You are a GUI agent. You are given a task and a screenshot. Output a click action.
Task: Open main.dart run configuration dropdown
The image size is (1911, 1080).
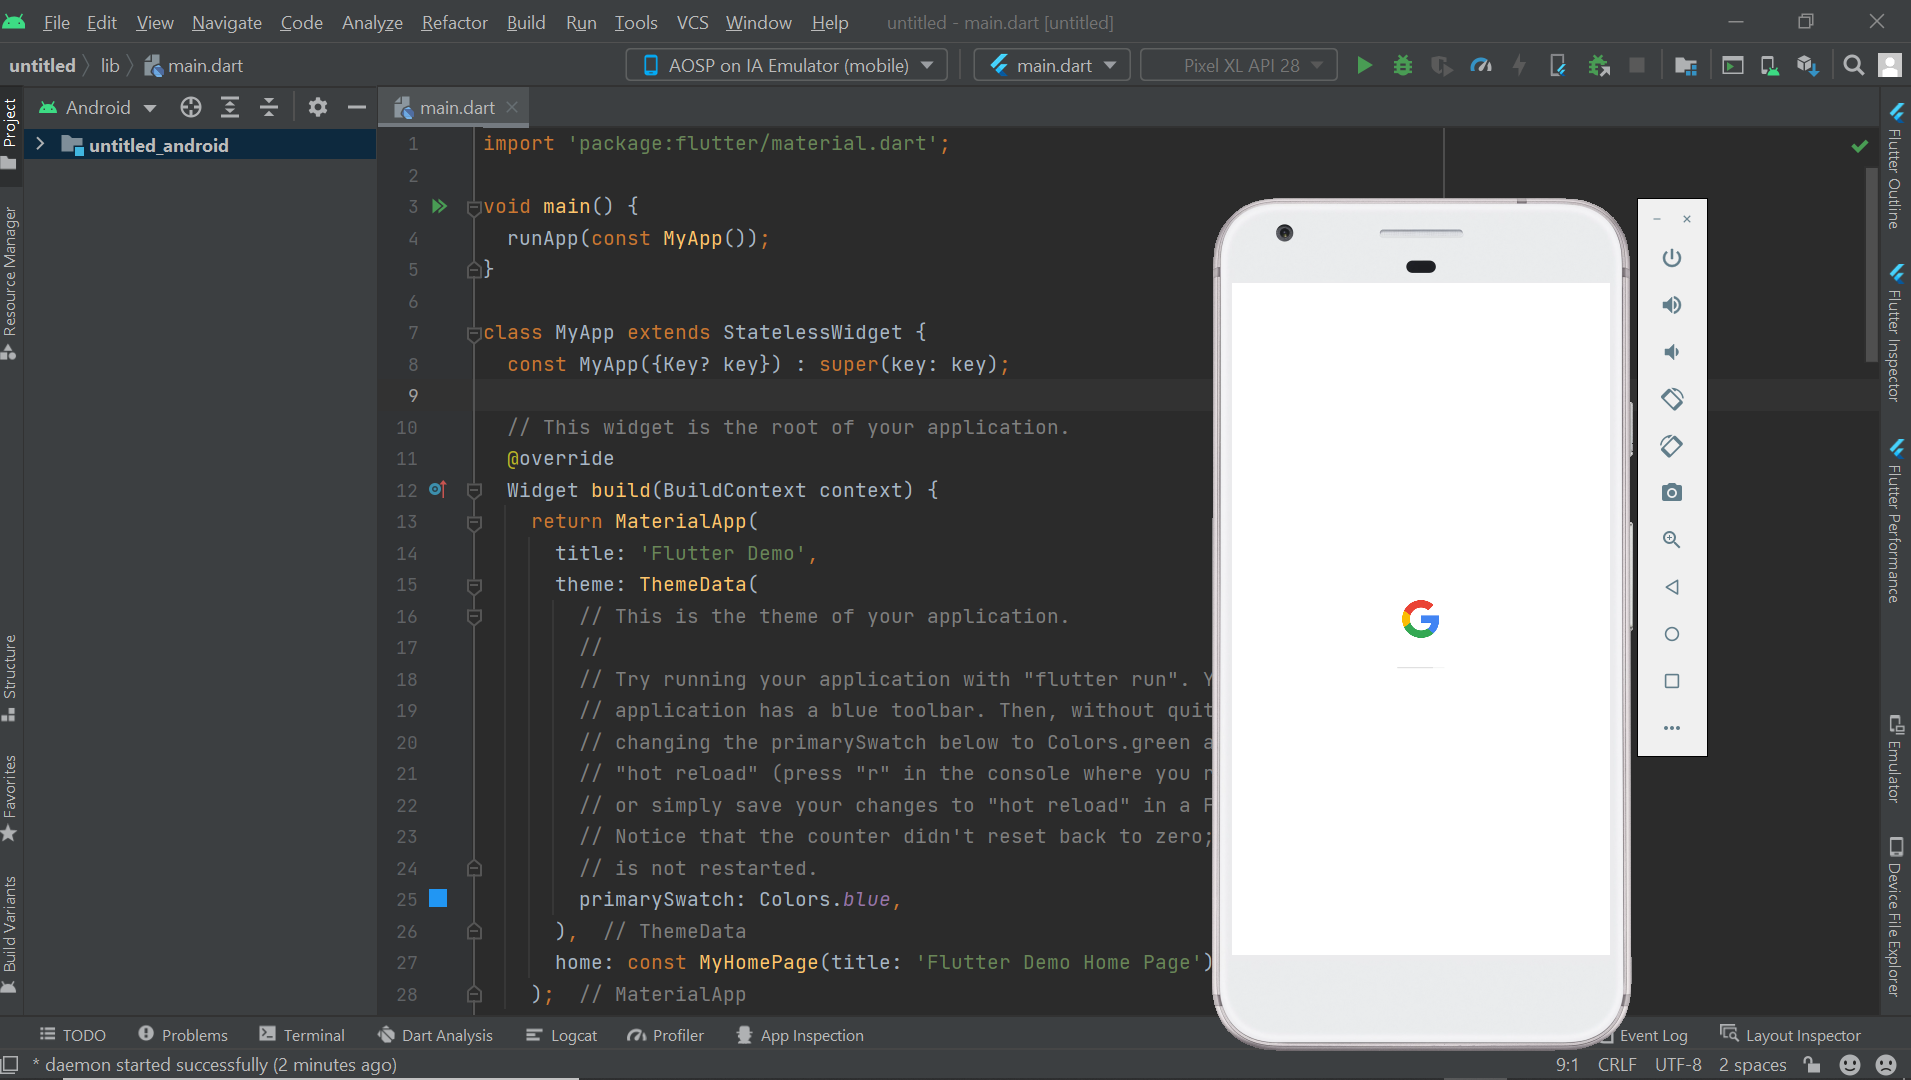pos(1052,66)
